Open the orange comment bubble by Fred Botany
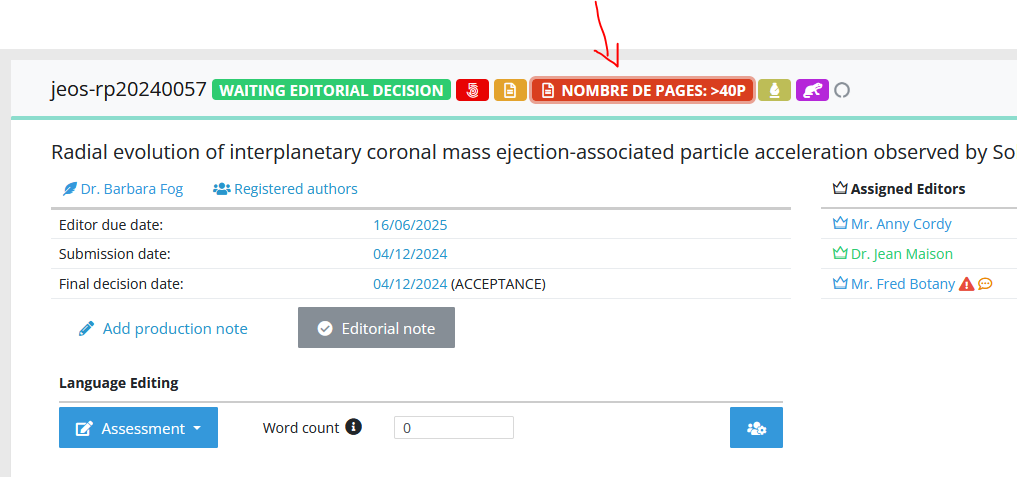The image size is (1017, 477). pyautogui.click(x=985, y=284)
